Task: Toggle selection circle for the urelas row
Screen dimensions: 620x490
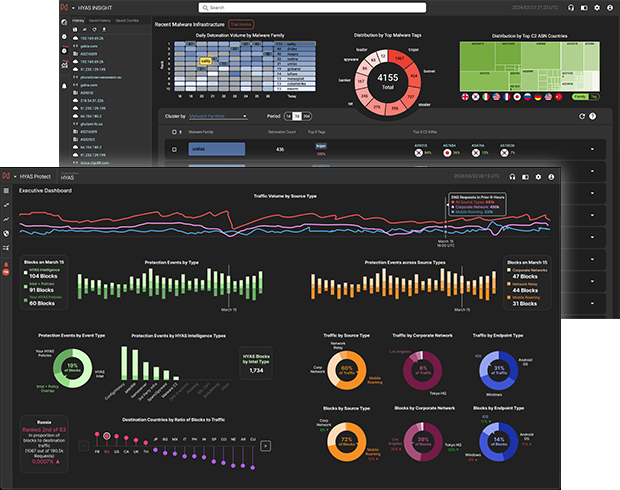Action: click(174, 149)
